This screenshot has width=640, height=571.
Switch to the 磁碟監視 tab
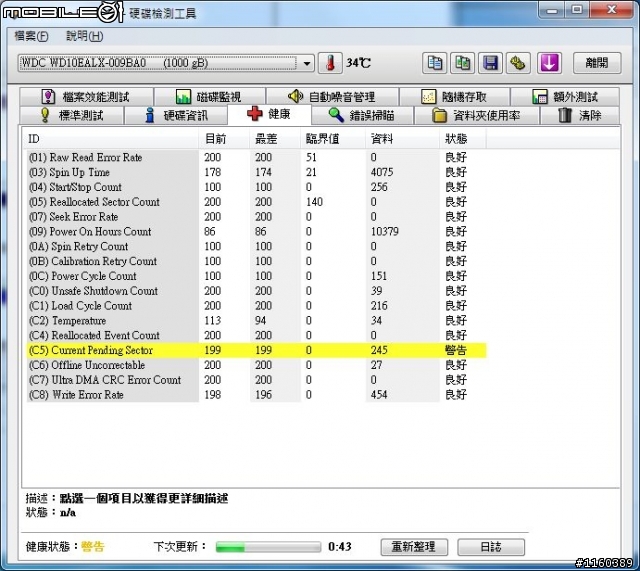pos(209,97)
